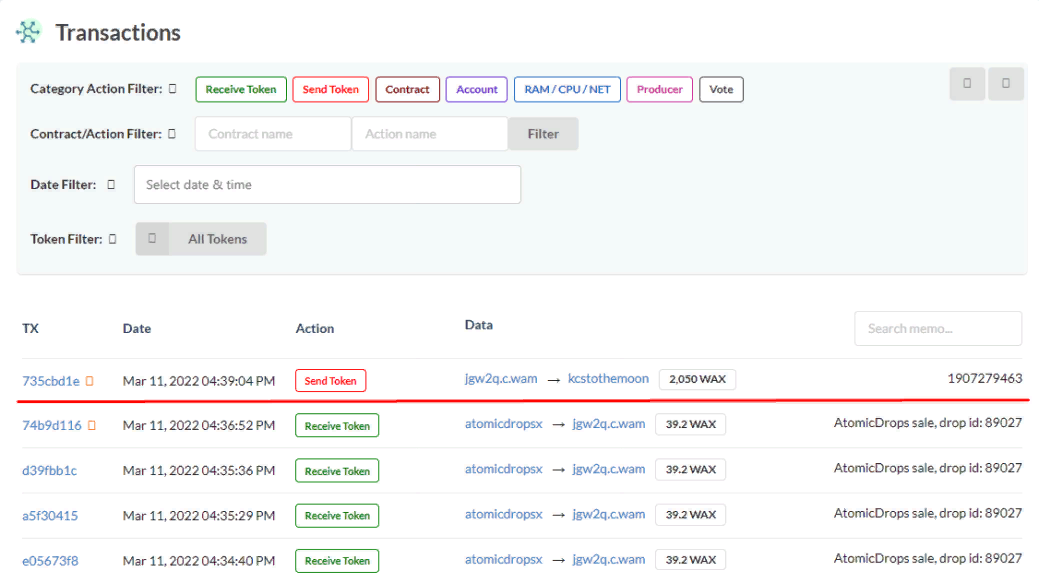The height and width of the screenshot is (583, 1039).
Task: Open atomicdropsx link in d39fbb1c row
Action: (504, 469)
